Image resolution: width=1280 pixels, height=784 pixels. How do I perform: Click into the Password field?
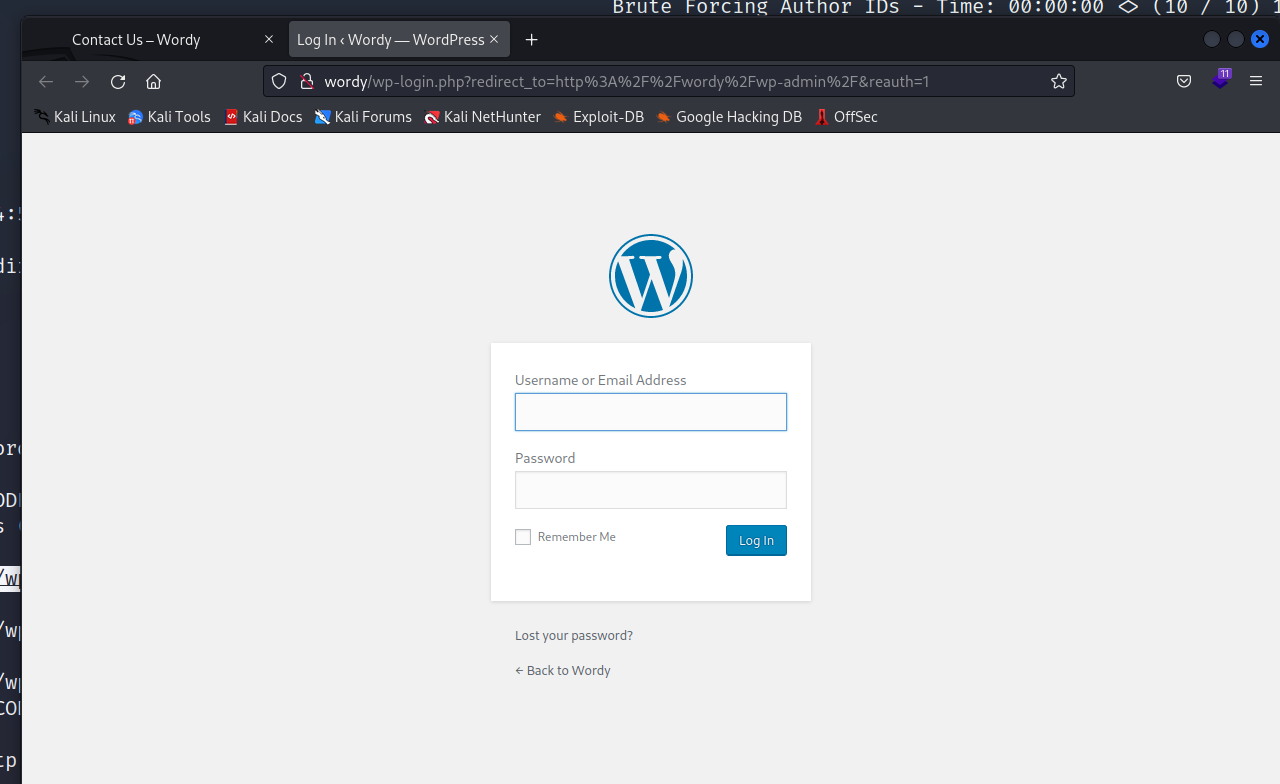651,490
